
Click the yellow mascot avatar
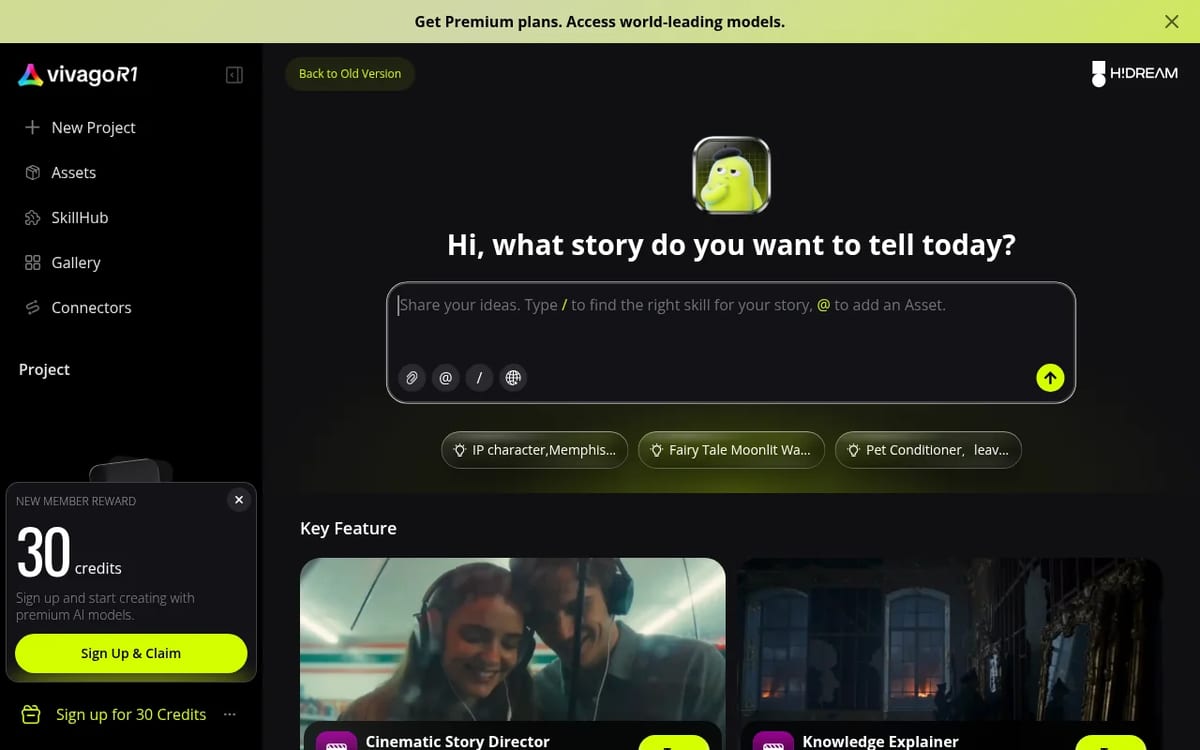(x=731, y=175)
